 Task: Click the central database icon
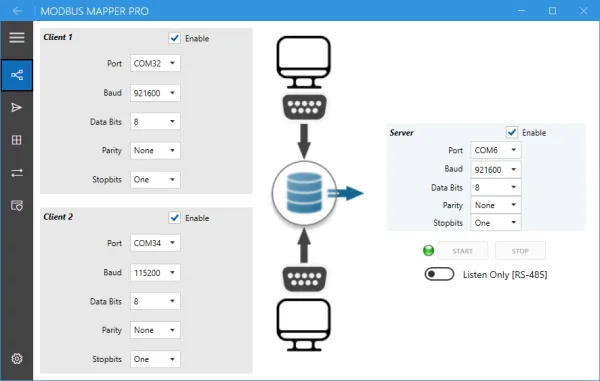click(304, 193)
